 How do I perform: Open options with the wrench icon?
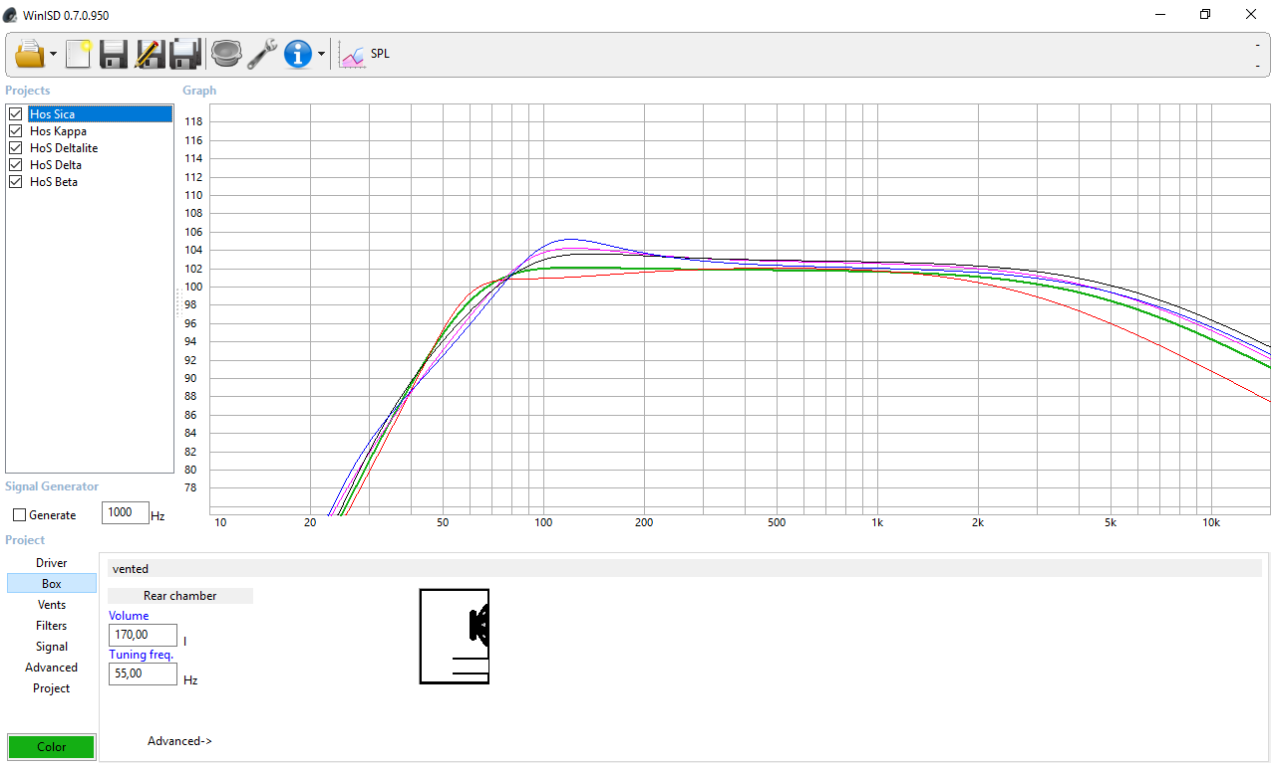click(262, 53)
